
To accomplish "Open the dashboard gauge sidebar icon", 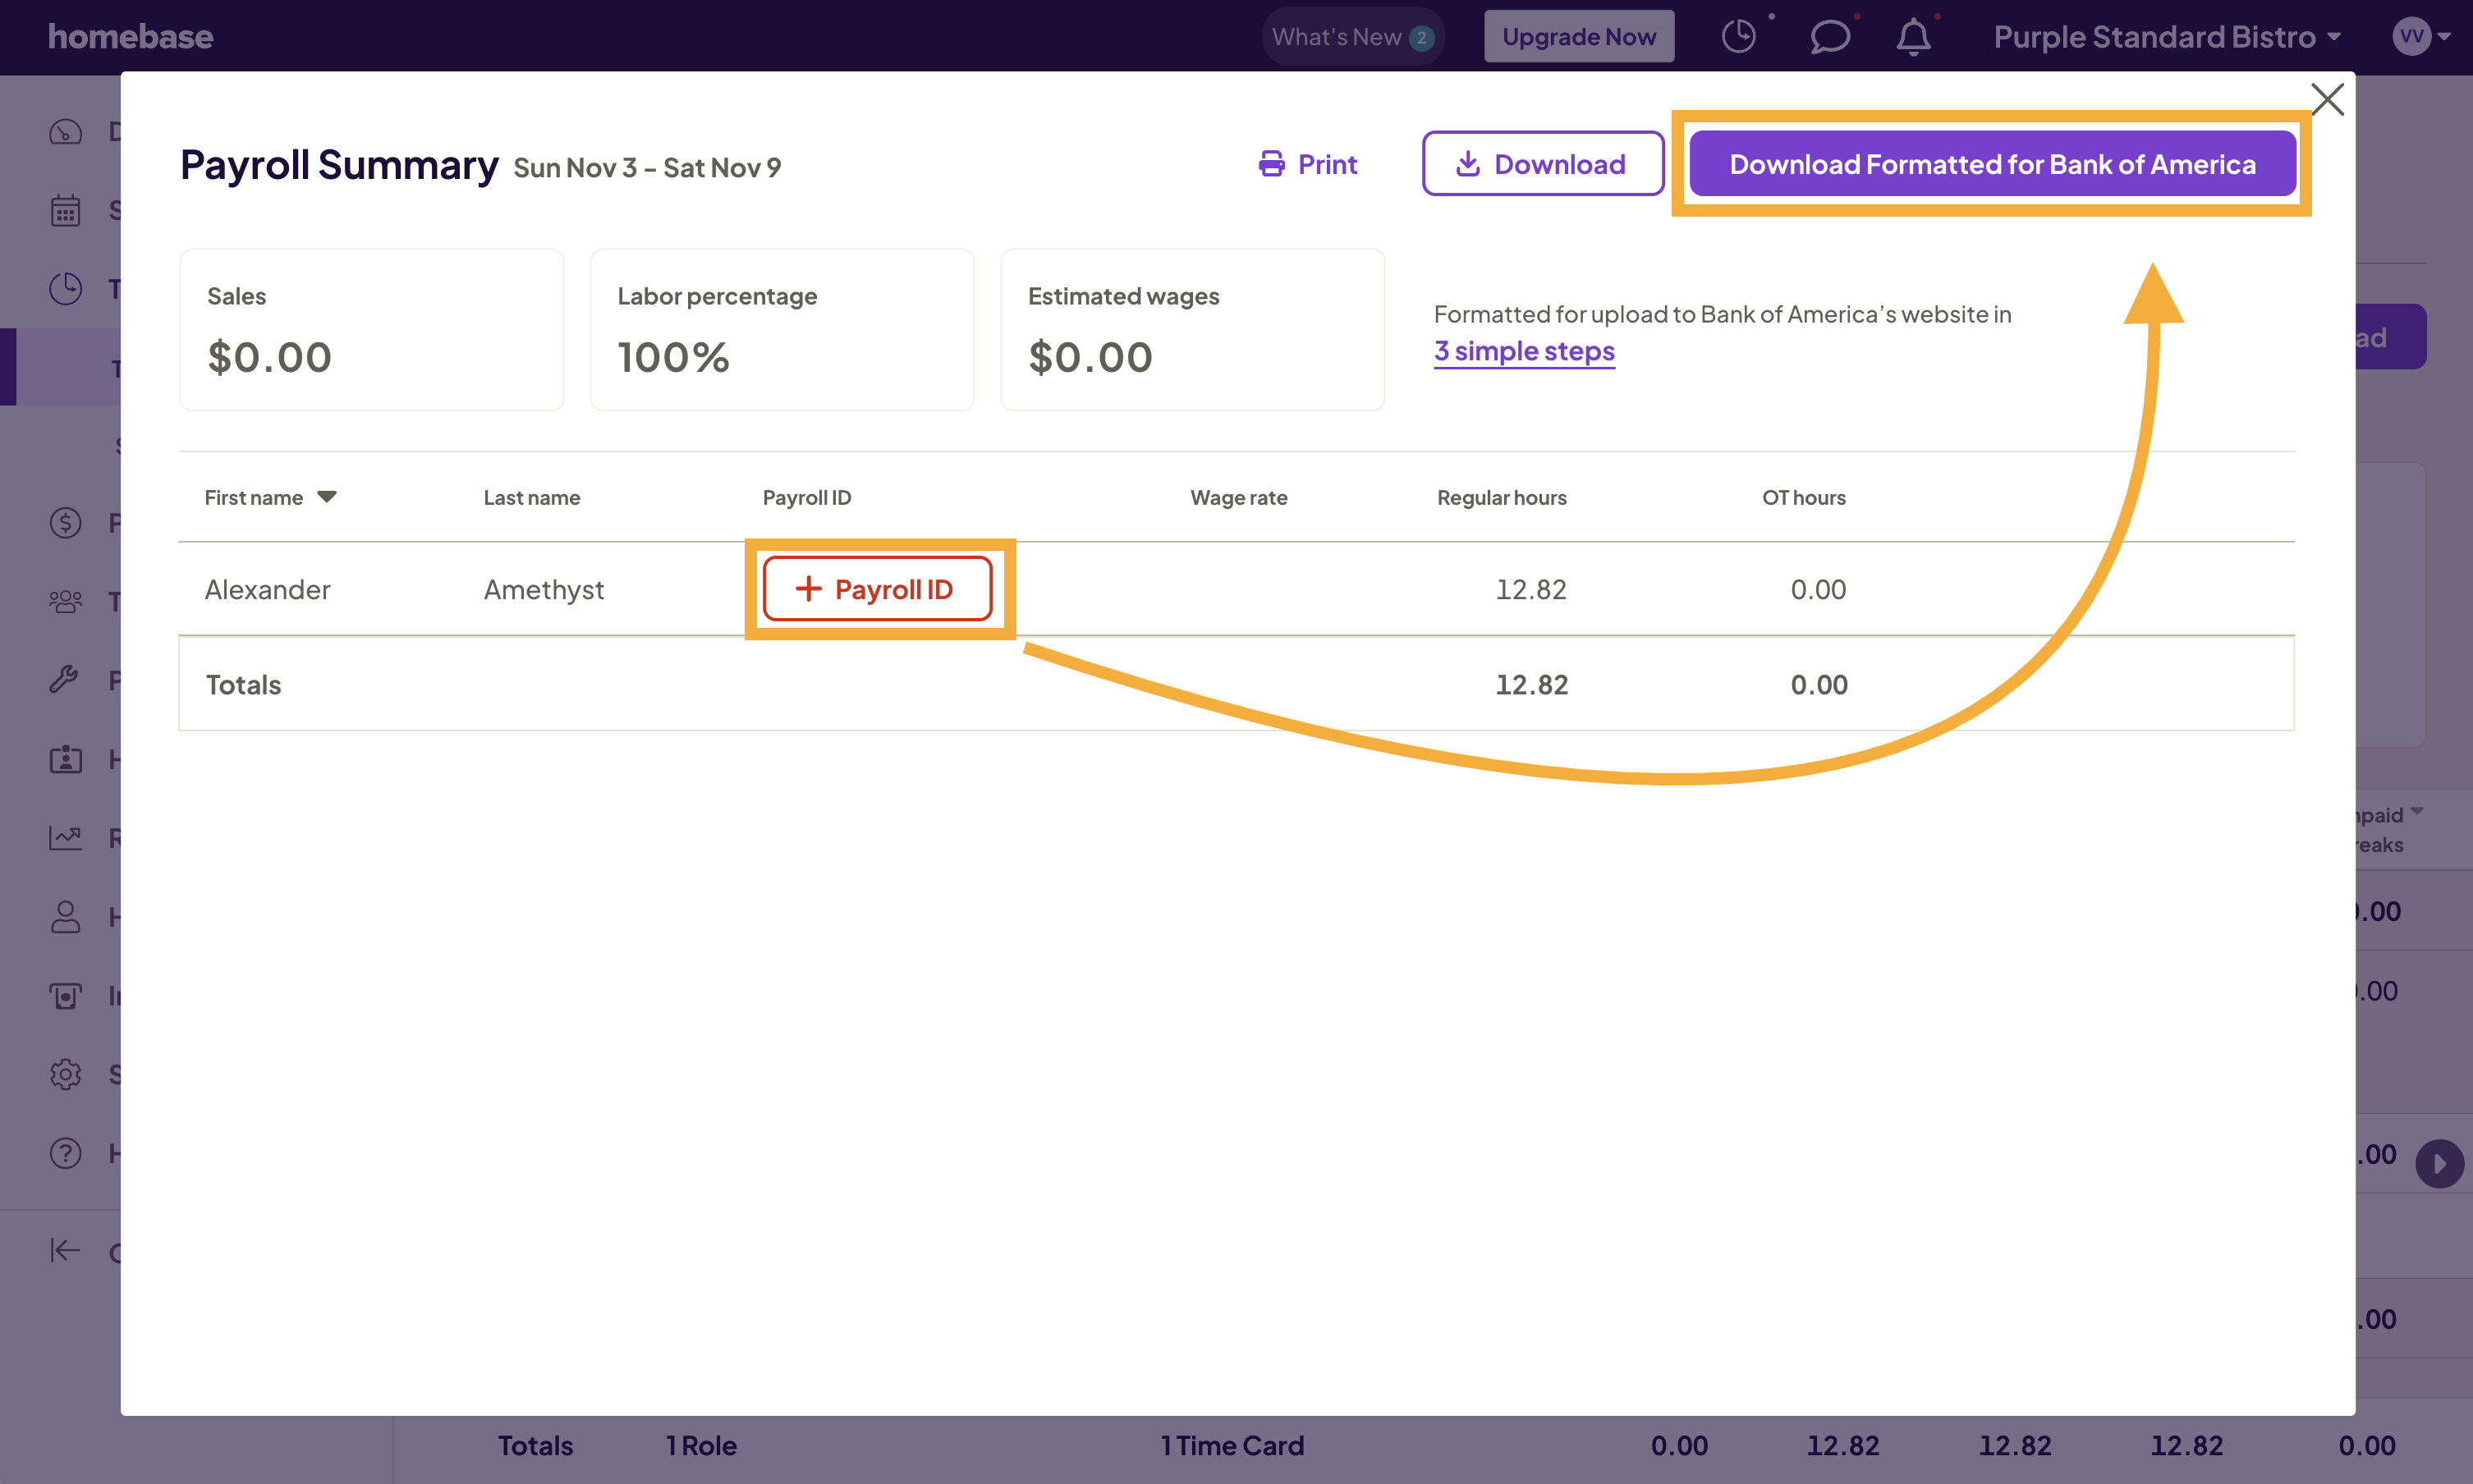I will tap(66, 132).
